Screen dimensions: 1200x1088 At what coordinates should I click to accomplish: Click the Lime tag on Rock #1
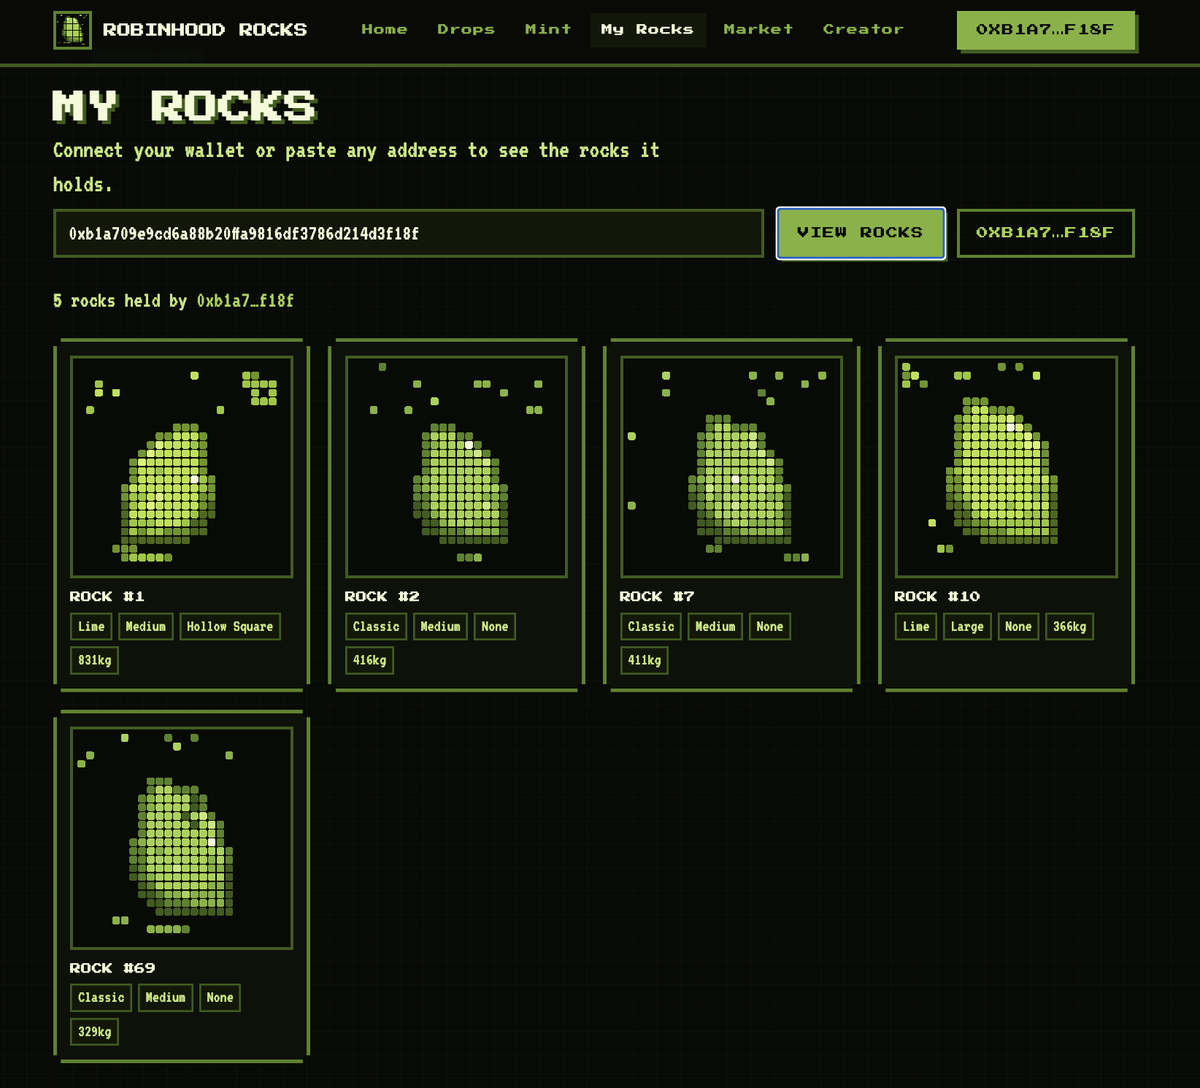(x=91, y=627)
